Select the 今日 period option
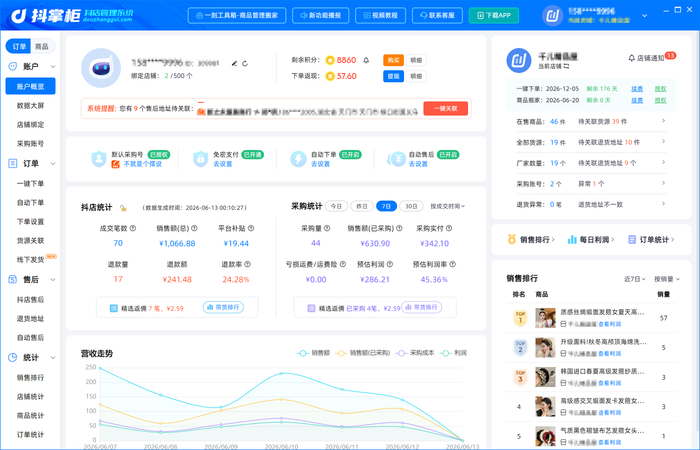Viewport: 700px width, 450px height. [336, 206]
